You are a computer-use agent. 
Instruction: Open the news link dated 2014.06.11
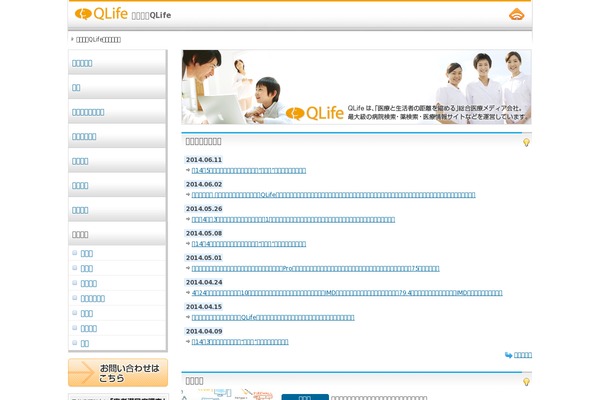(249, 171)
